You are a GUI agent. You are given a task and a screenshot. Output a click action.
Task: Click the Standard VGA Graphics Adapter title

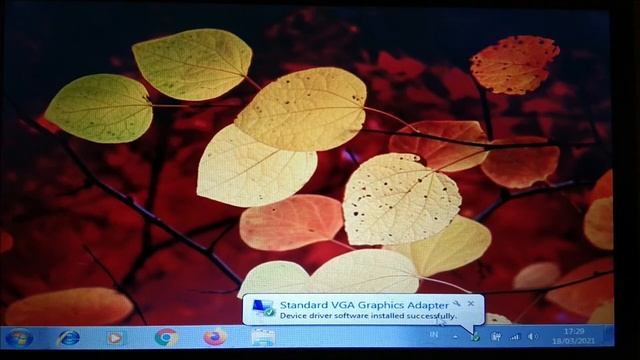click(x=364, y=305)
